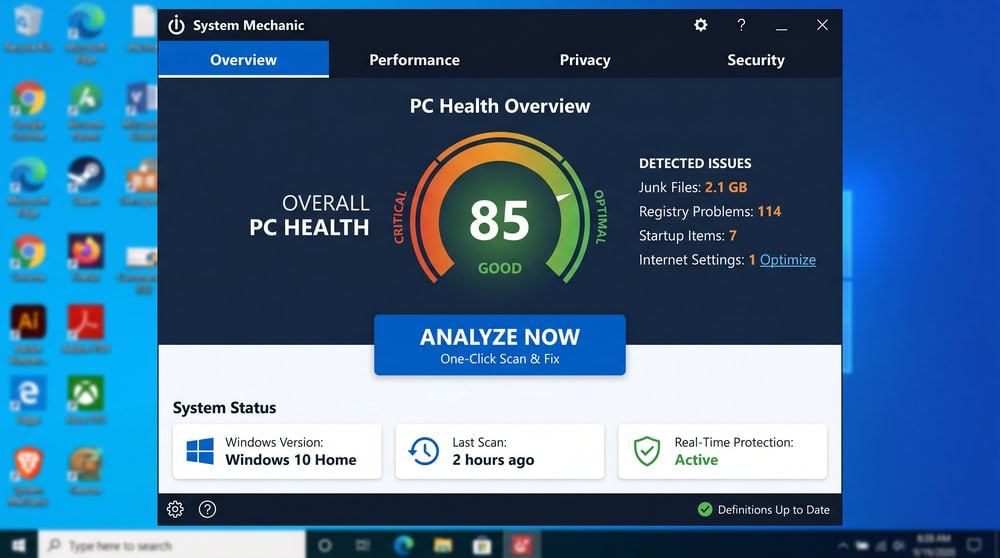Viewport: 1000px width, 558px height.
Task: Close the System Mechanic window
Action: [x=822, y=25]
